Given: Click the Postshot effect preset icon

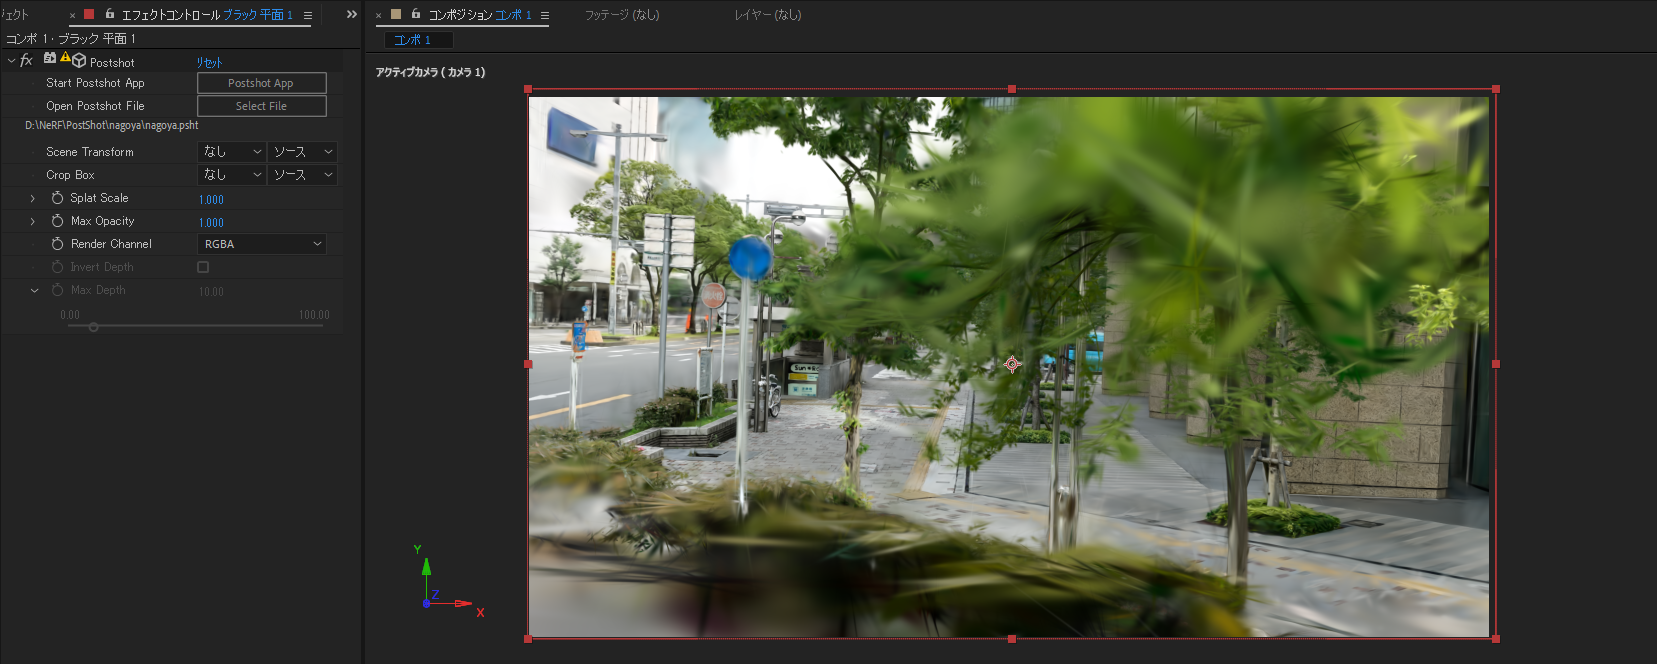Looking at the screenshot, I should [50, 58].
